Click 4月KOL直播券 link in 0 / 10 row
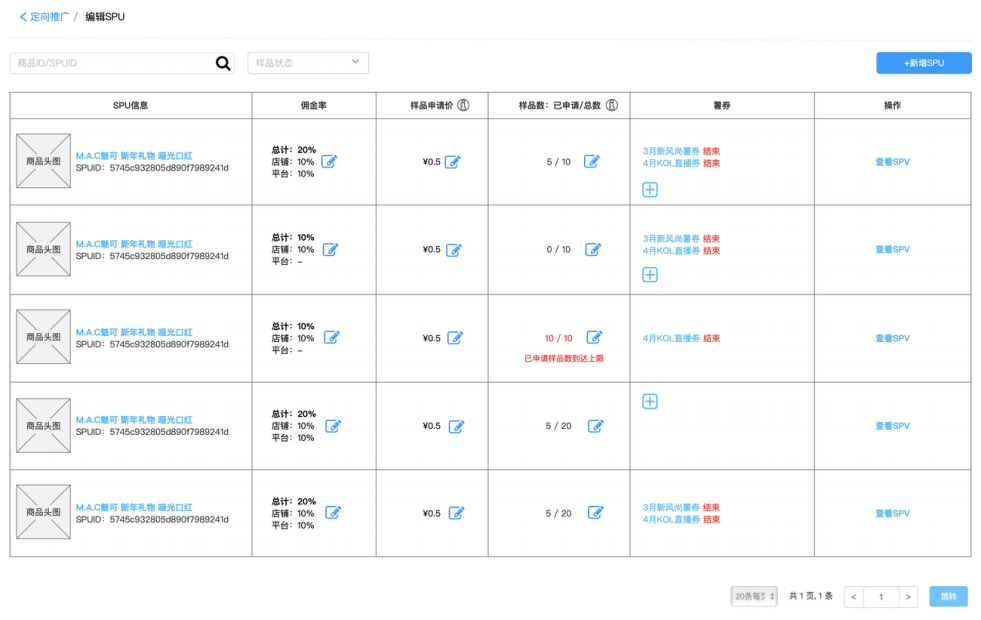Screen dimensions: 981x620 pyautogui.click(x=671, y=251)
